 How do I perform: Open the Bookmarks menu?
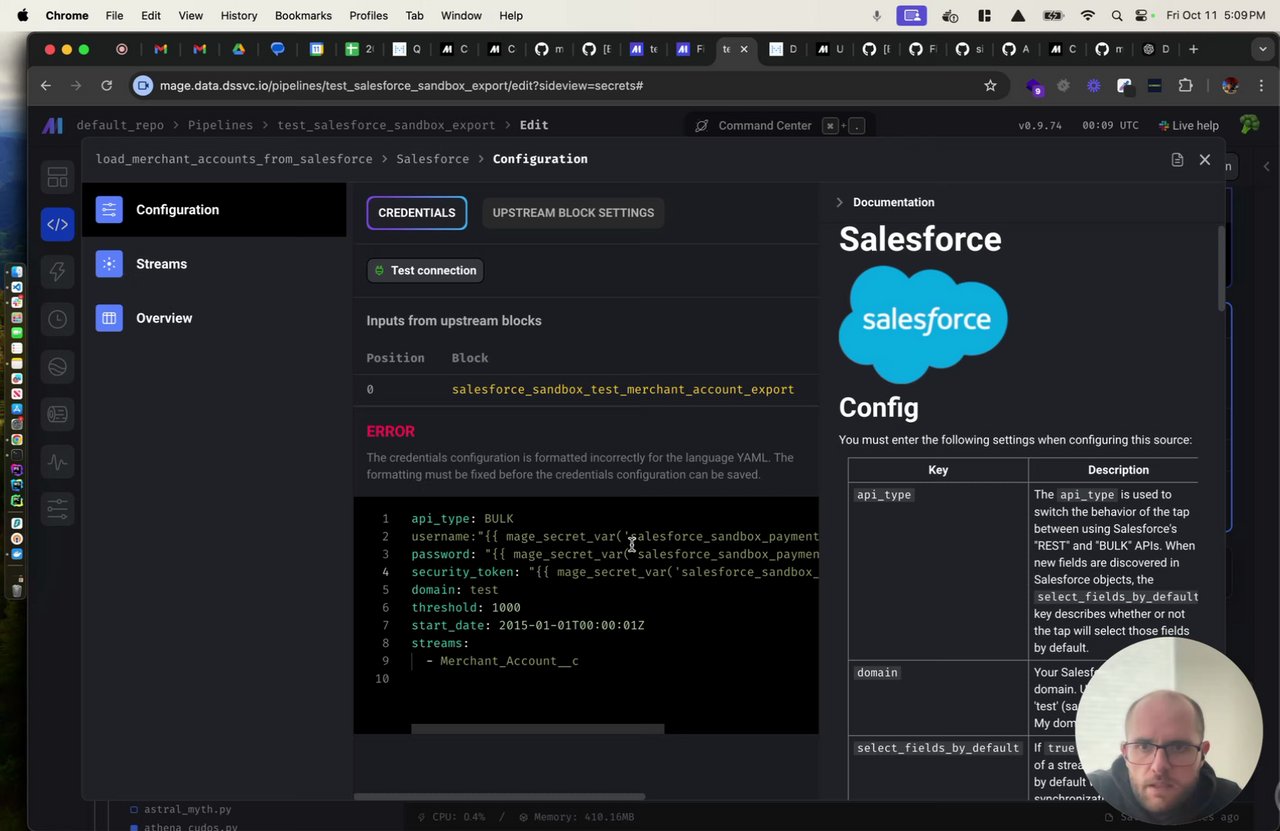tap(303, 16)
